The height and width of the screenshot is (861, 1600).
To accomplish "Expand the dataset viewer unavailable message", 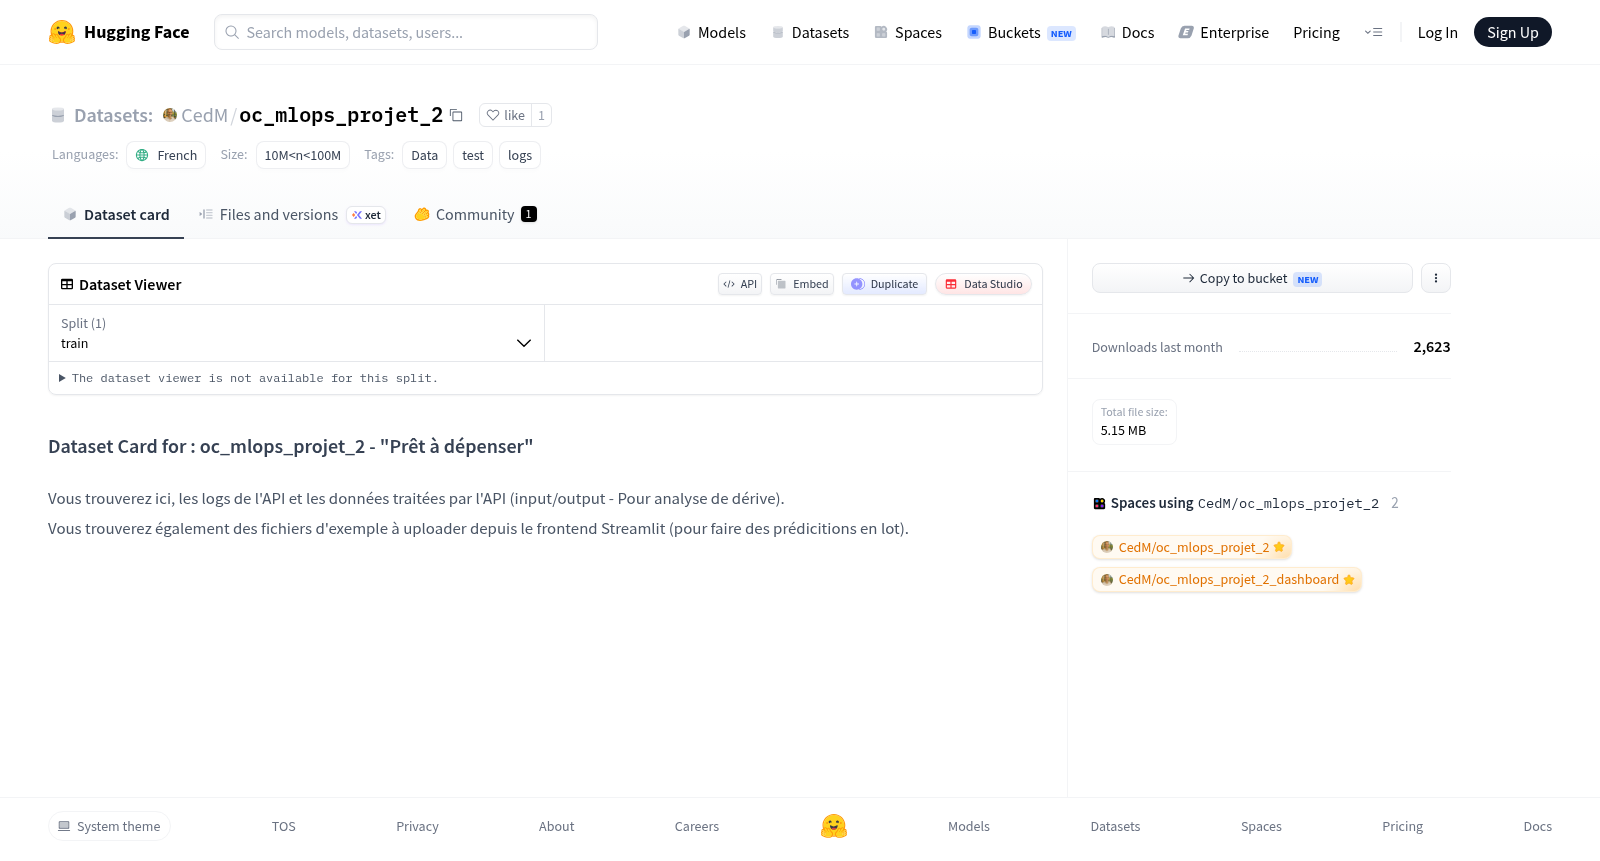I will coord(248,378).
